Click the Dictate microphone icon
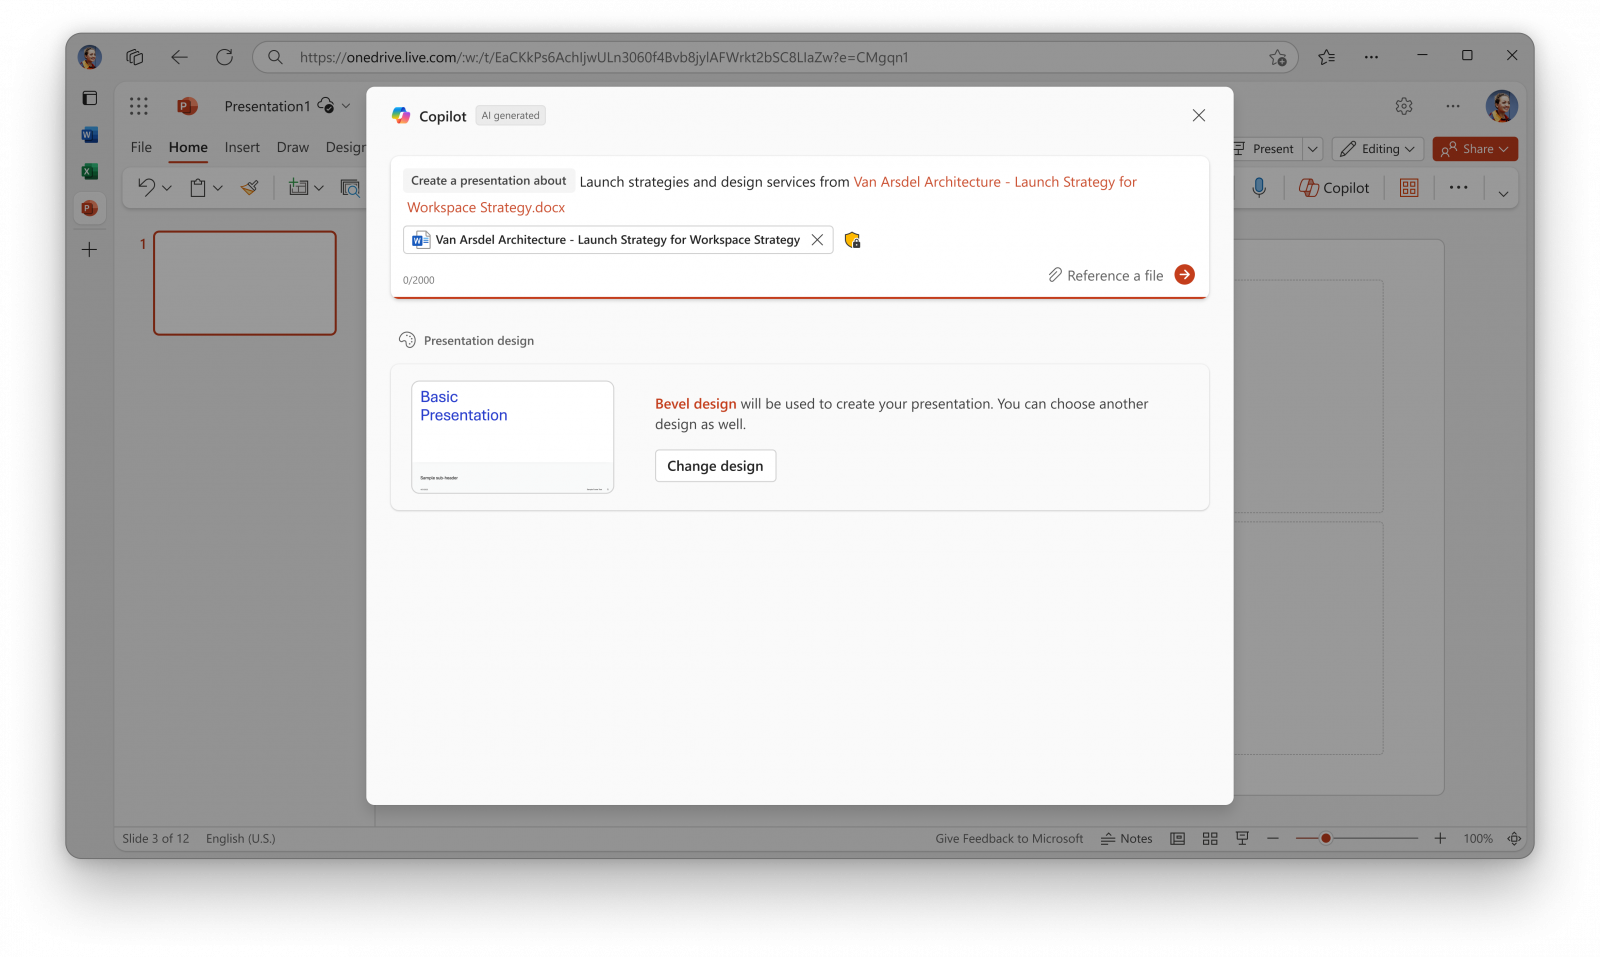 (1259, 187)
